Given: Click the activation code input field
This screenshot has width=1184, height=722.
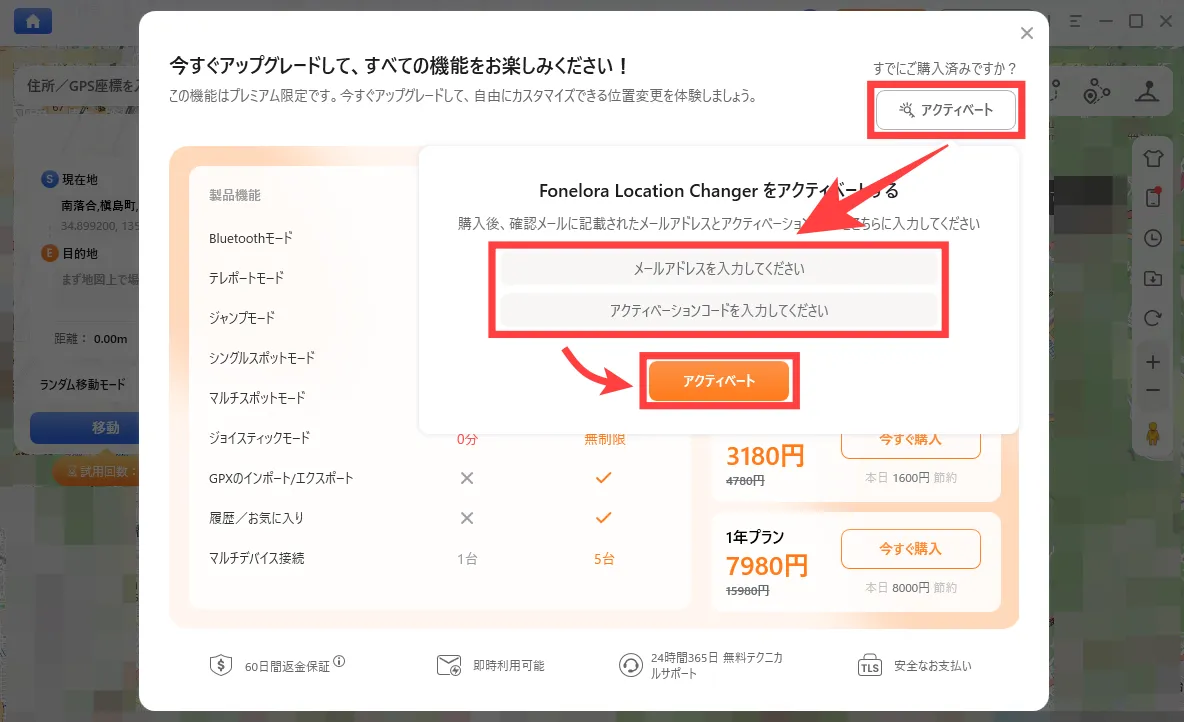Looking at the screenshot, I should point(718,310).
